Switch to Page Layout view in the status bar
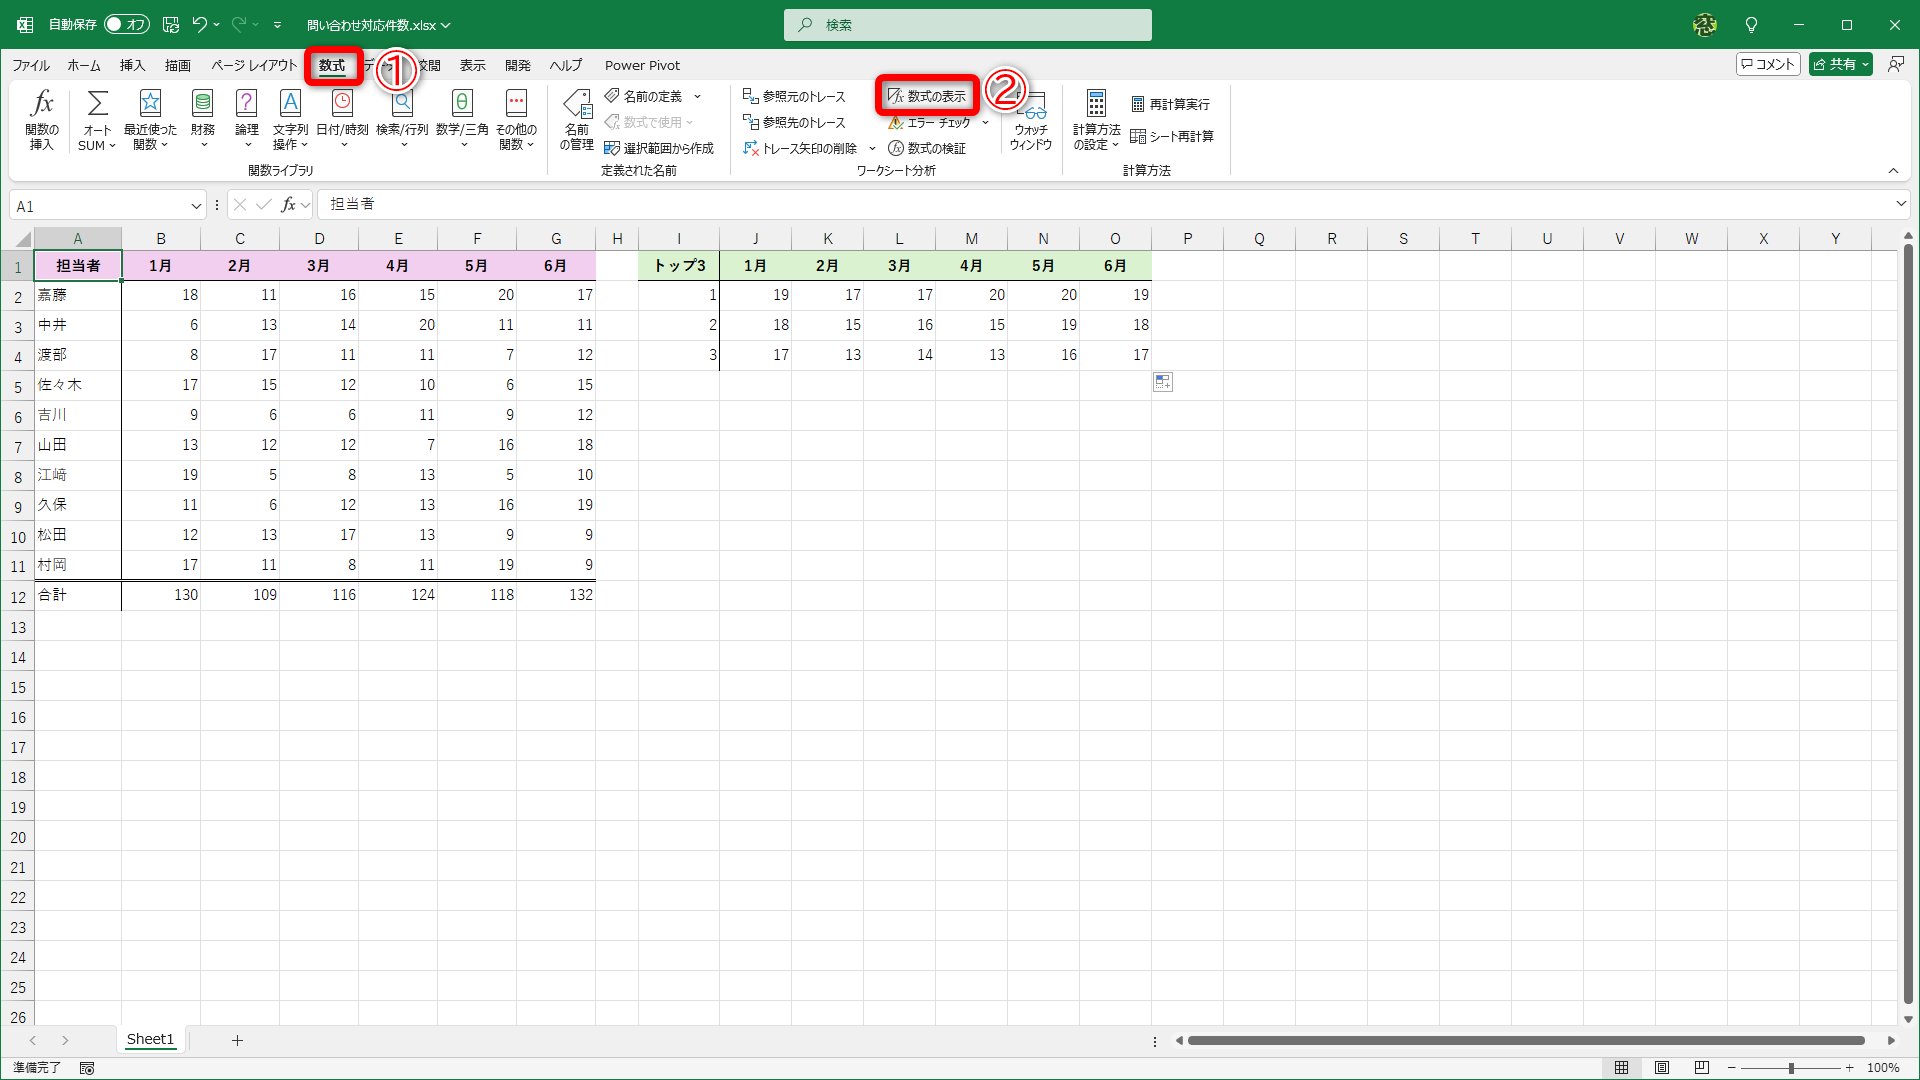Screen dimensions: 1920x1080 click(x=1662, y=1068)
